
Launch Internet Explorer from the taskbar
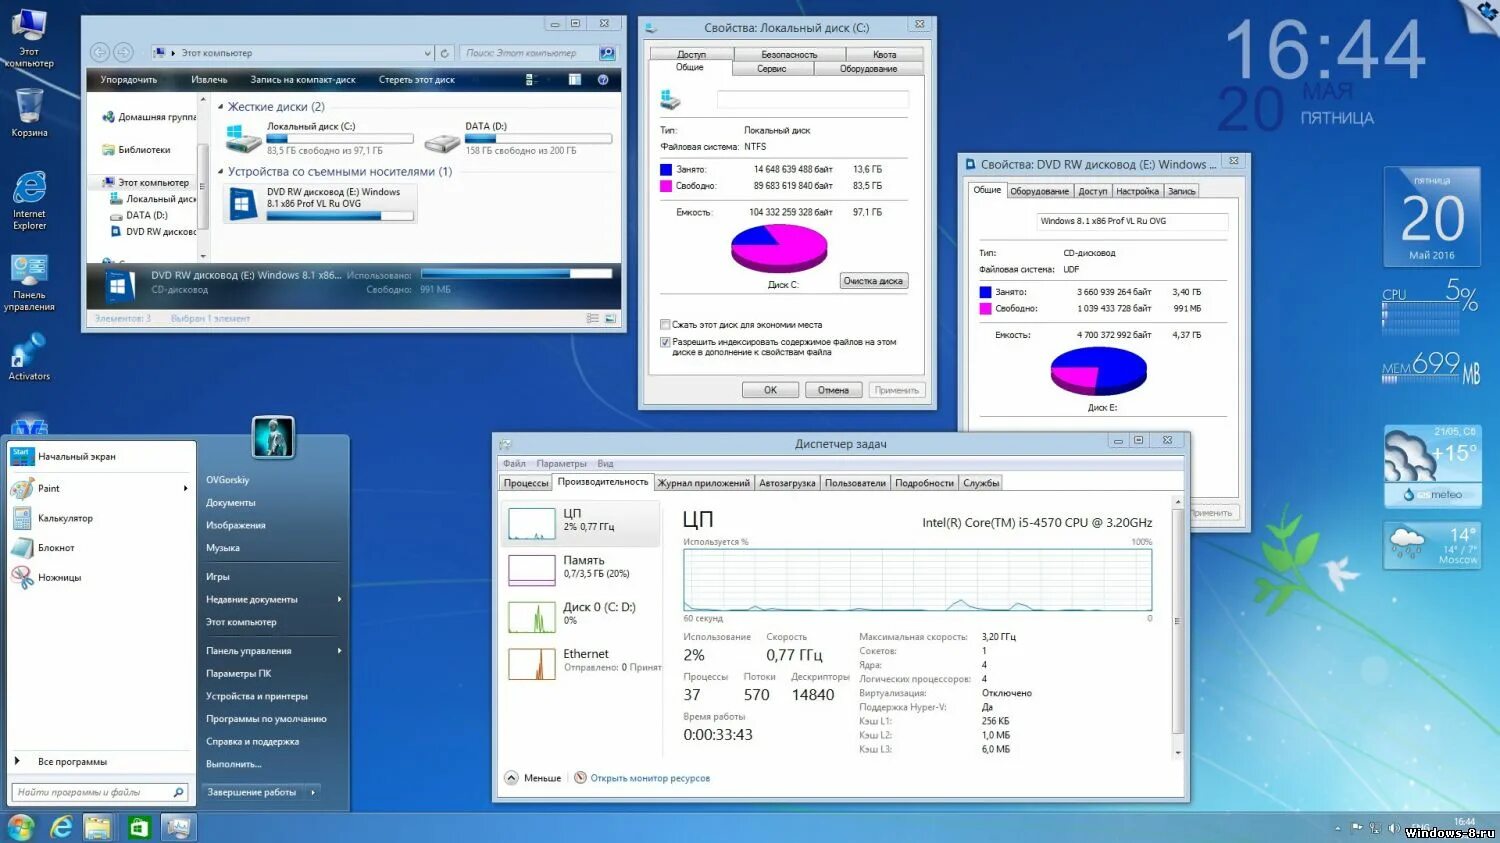point(60,827)
